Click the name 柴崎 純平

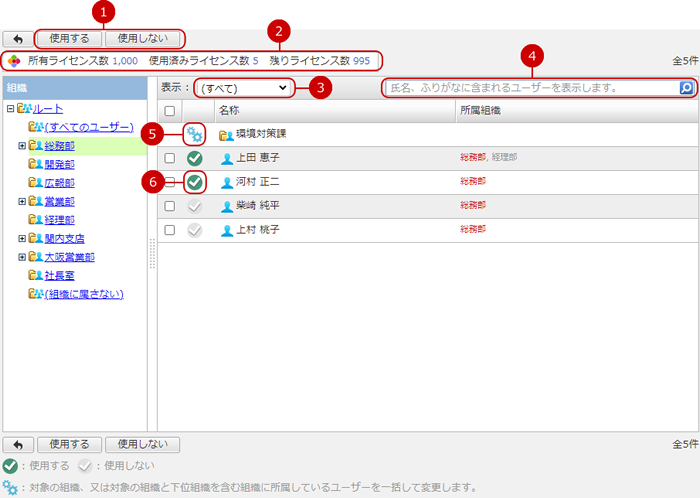click(258, 206)
